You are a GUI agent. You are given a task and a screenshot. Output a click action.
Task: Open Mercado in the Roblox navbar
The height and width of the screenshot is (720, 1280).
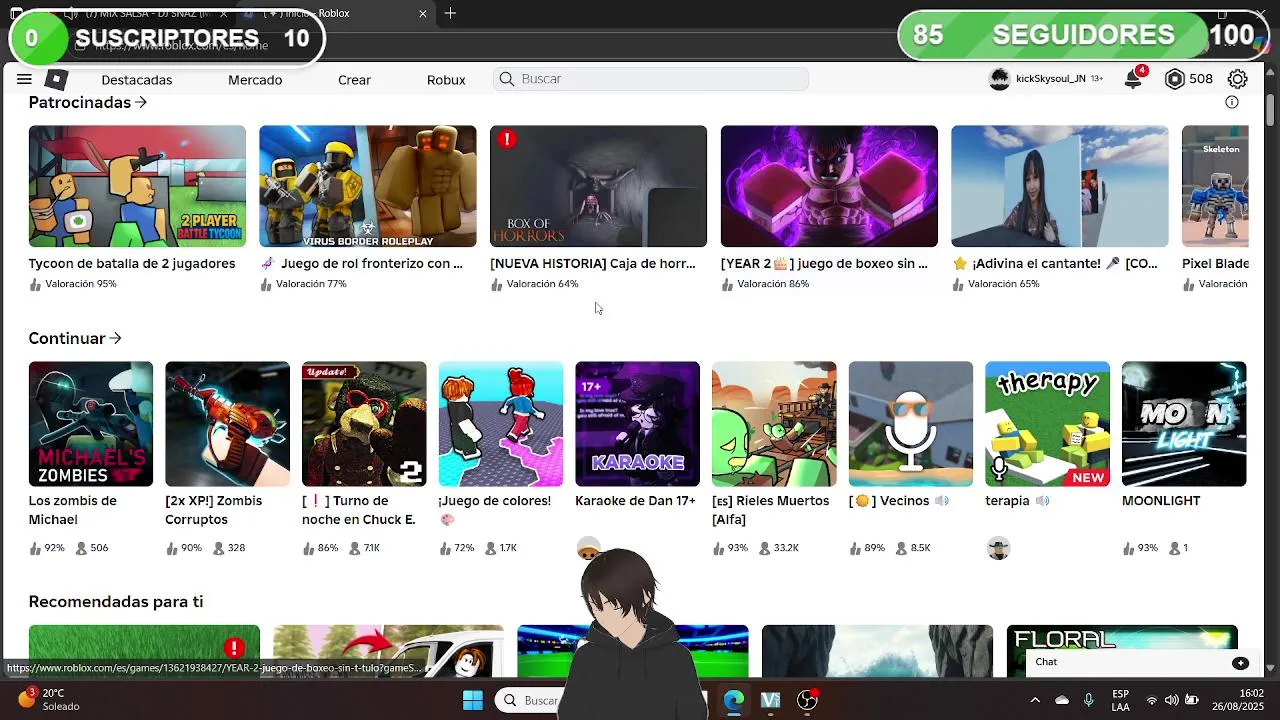[x=255, y=79]
